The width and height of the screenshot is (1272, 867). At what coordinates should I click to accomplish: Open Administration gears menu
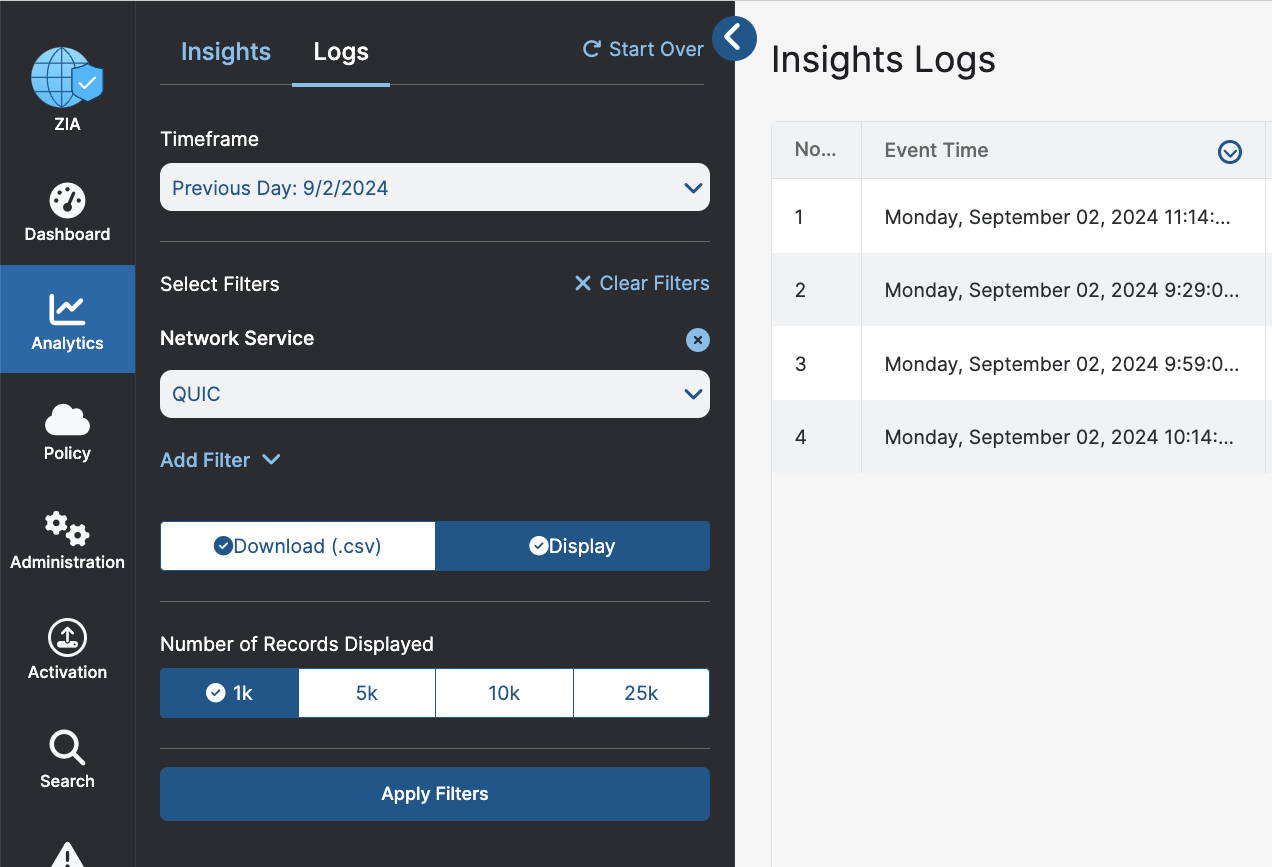tap(67, 539)
